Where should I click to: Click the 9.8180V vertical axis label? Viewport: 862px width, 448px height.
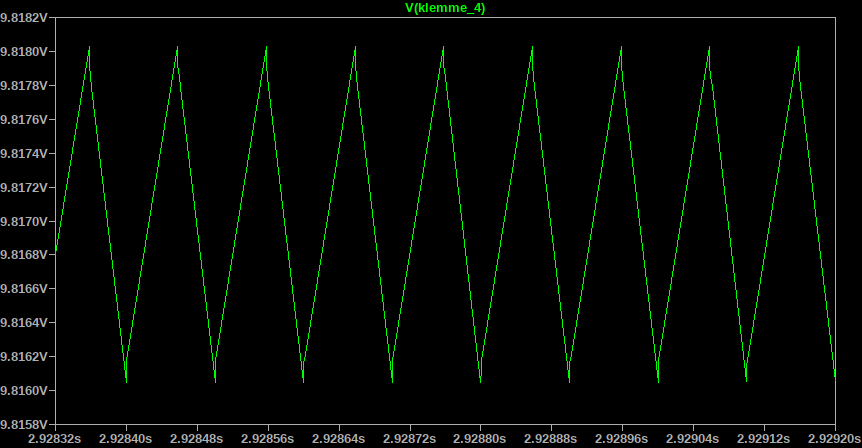[24, 52]
